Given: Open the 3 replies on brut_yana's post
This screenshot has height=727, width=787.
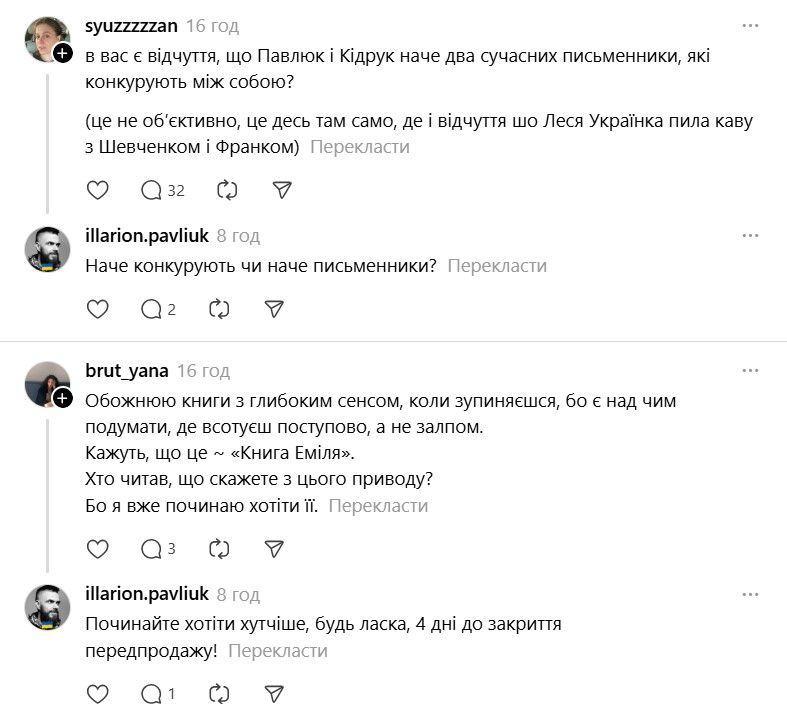Looking at the screenshot, I should pyautogui.click(x=159, y=548).
